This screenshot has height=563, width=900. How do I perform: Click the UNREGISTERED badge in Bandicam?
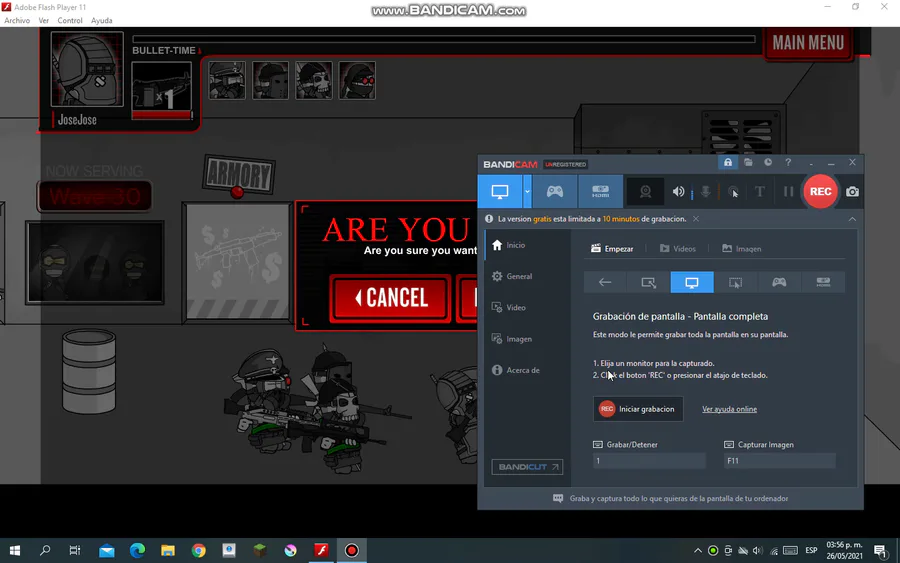click(565, 164)
